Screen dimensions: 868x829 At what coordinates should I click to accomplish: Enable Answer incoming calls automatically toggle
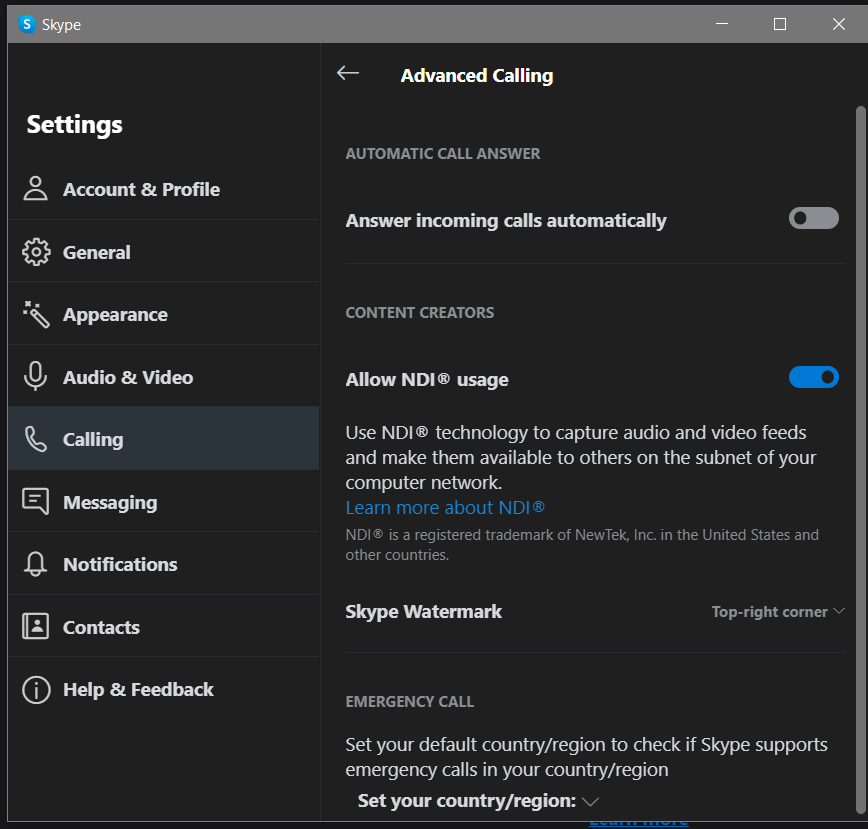tap(813, 218)
